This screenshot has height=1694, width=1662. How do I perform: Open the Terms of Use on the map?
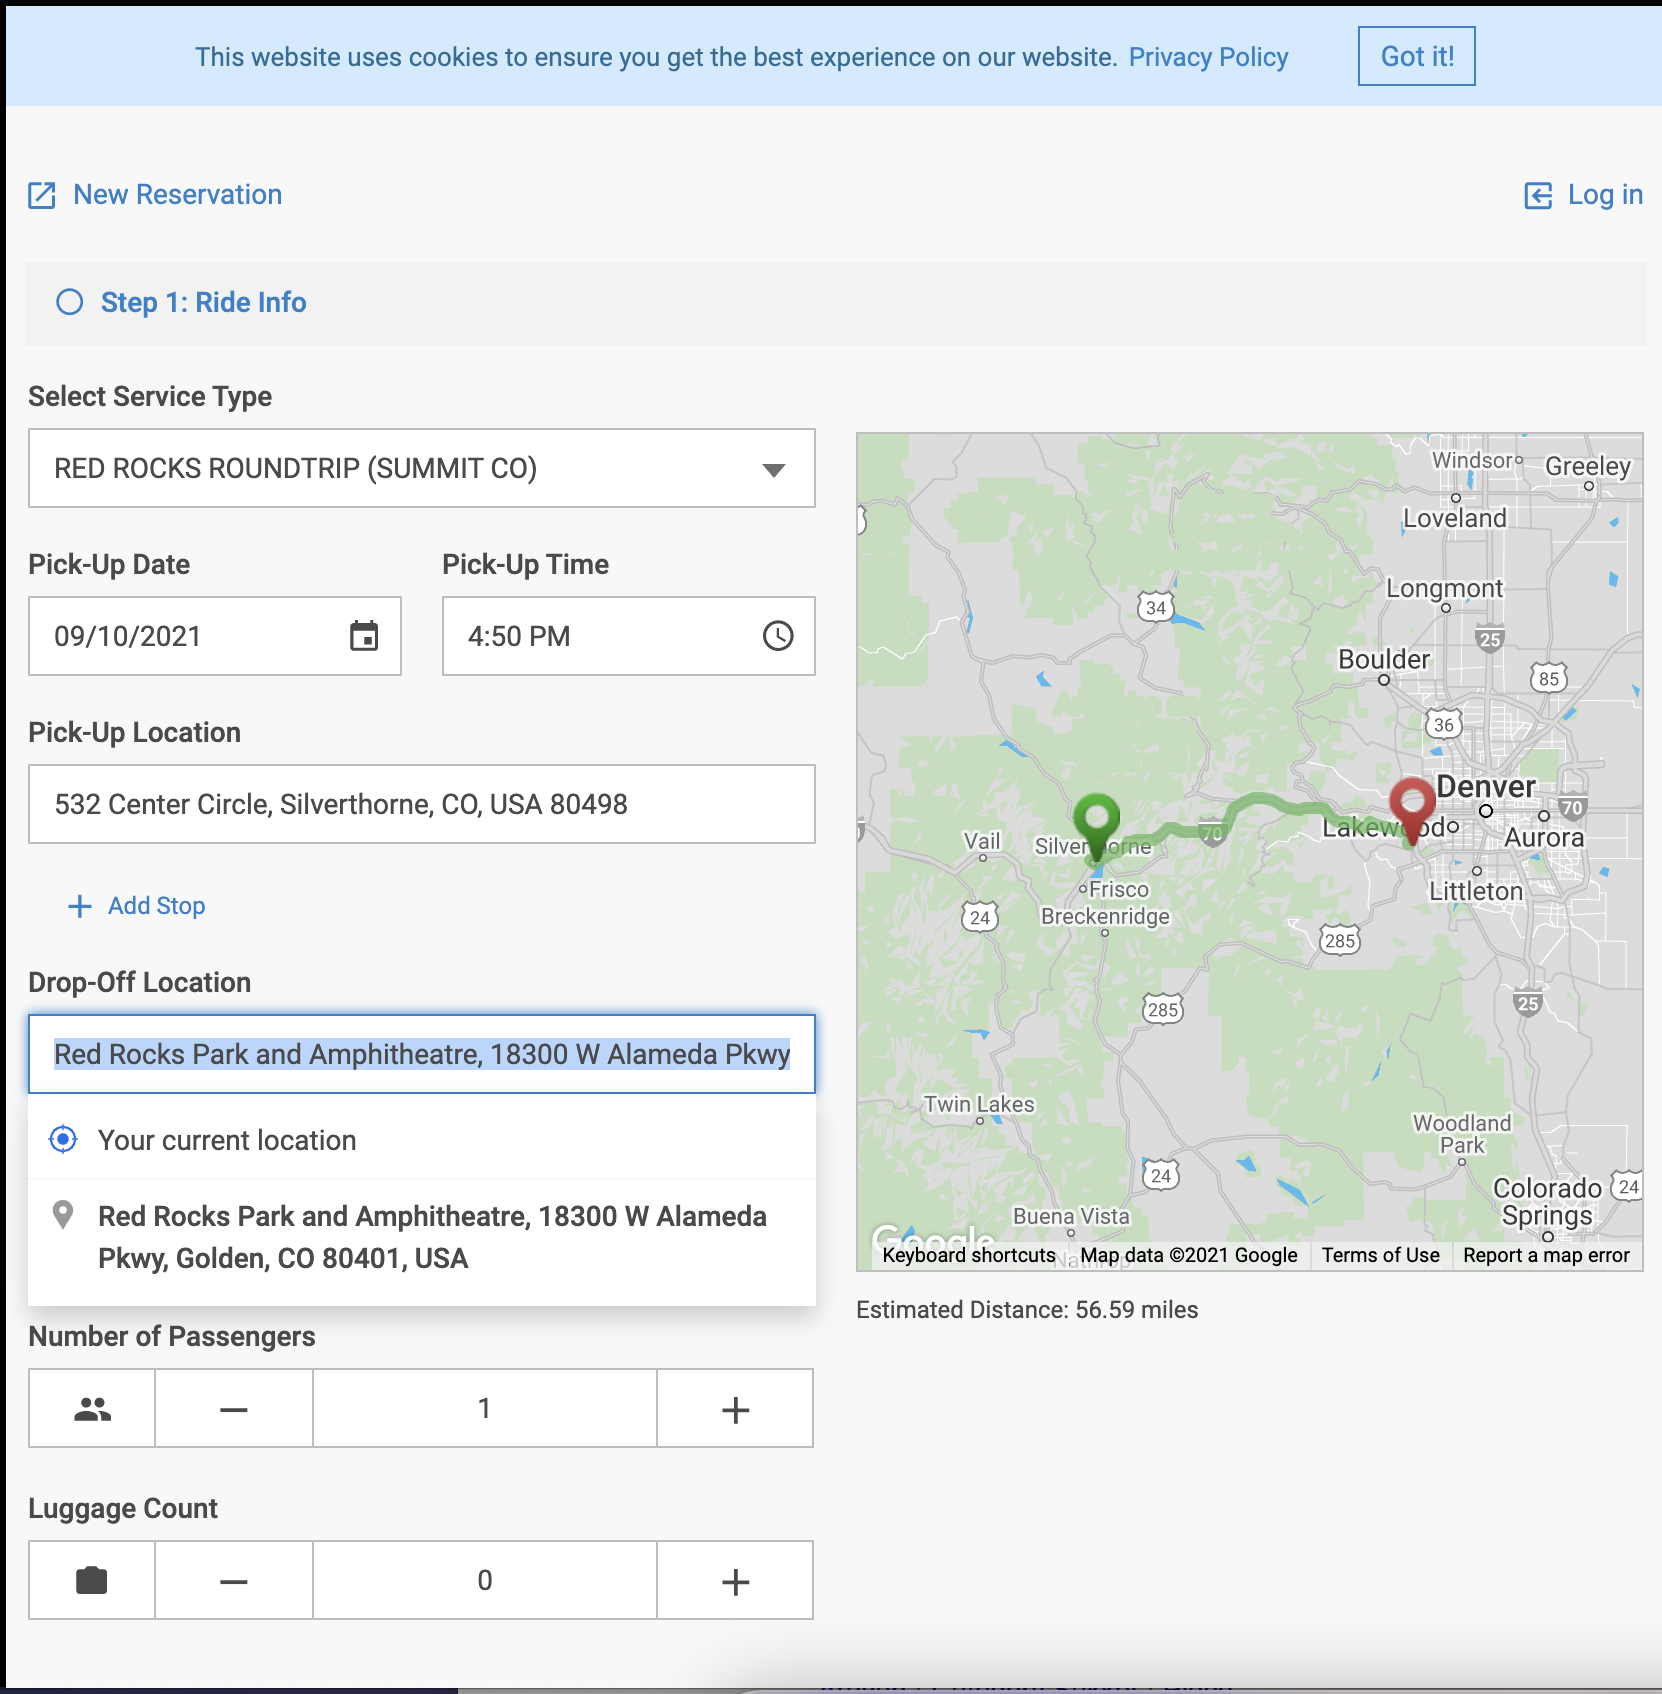coord(1381,1255)
